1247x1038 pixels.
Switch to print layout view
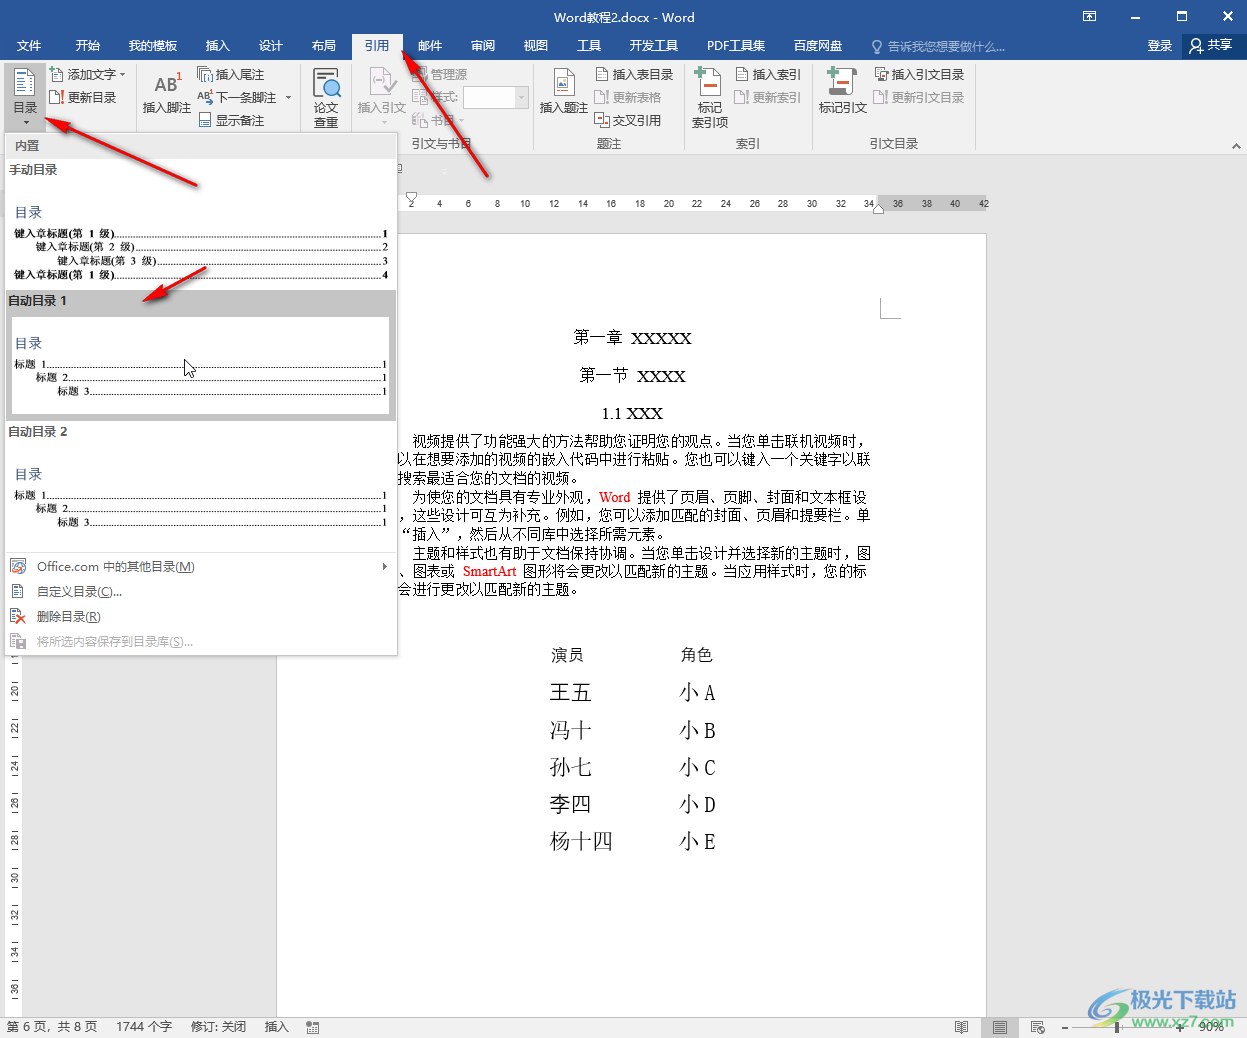[1000, 1027]
